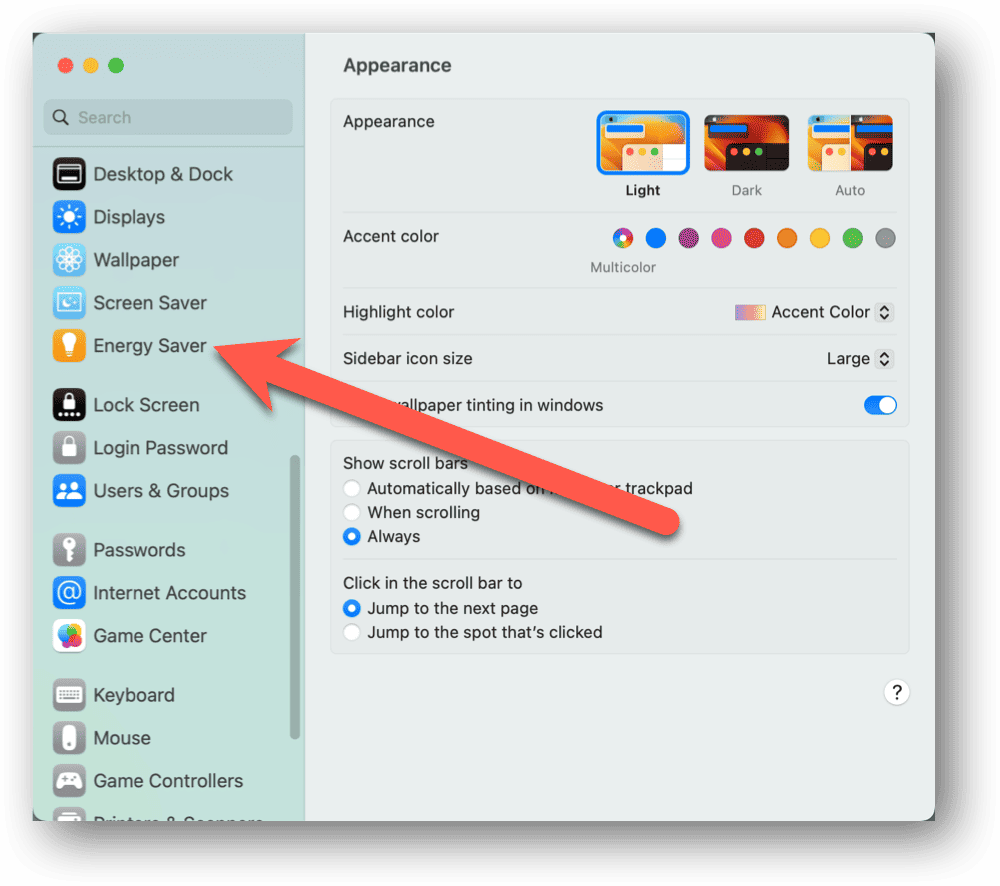Select the Light appearance thumbnail

tap(643, 143)
